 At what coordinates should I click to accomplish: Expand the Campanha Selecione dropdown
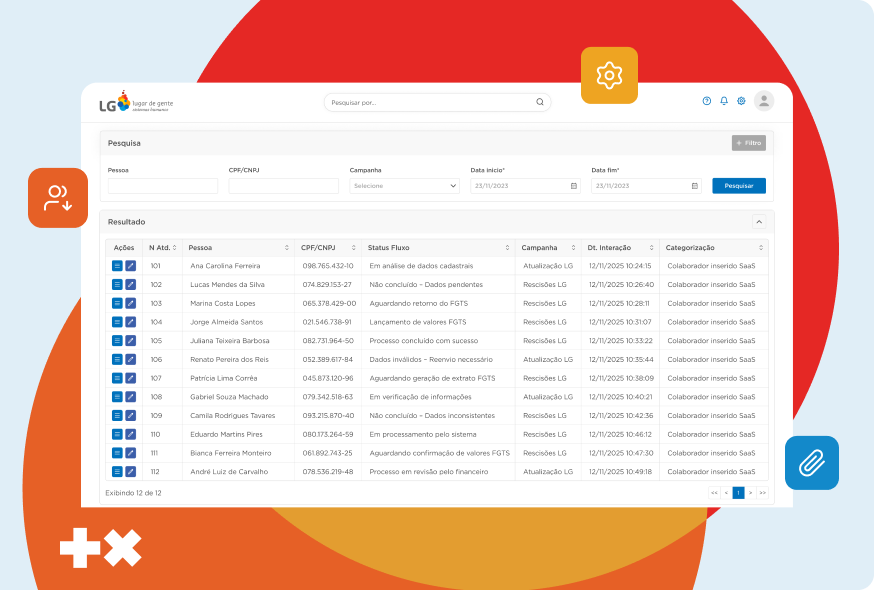[404, 186]
